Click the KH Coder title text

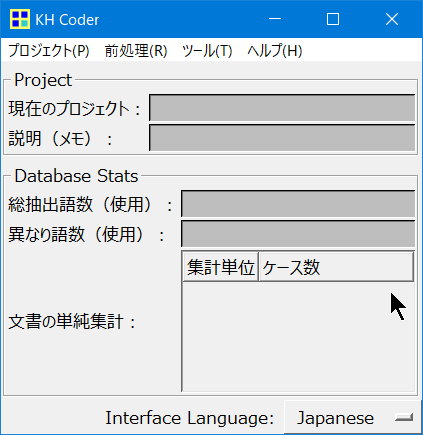pos(67,20)
